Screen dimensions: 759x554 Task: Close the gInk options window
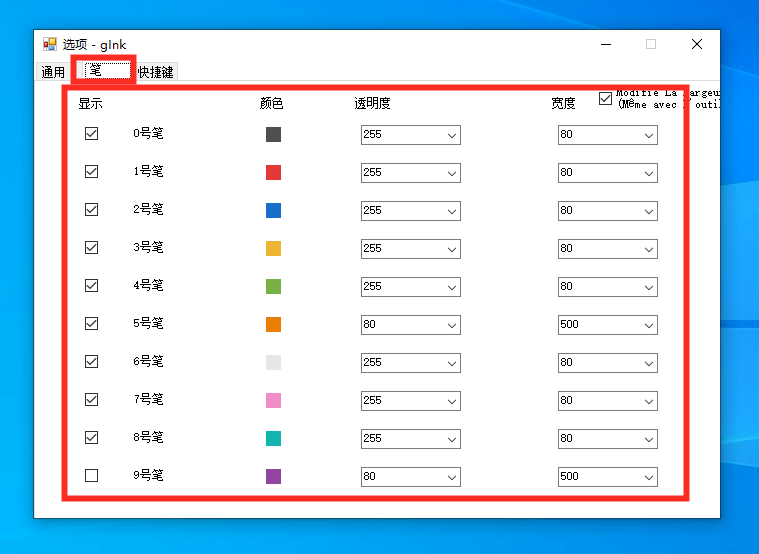[x=697, y=45]
